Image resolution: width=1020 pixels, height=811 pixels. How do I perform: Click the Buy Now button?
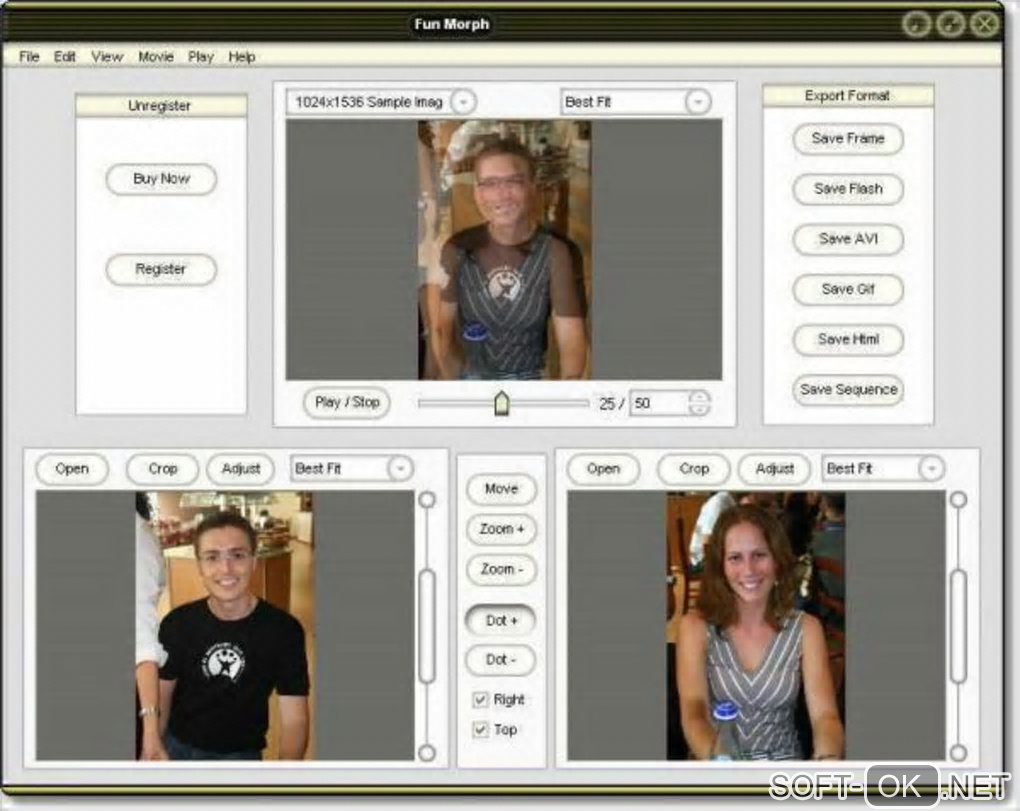click(161, 179)
